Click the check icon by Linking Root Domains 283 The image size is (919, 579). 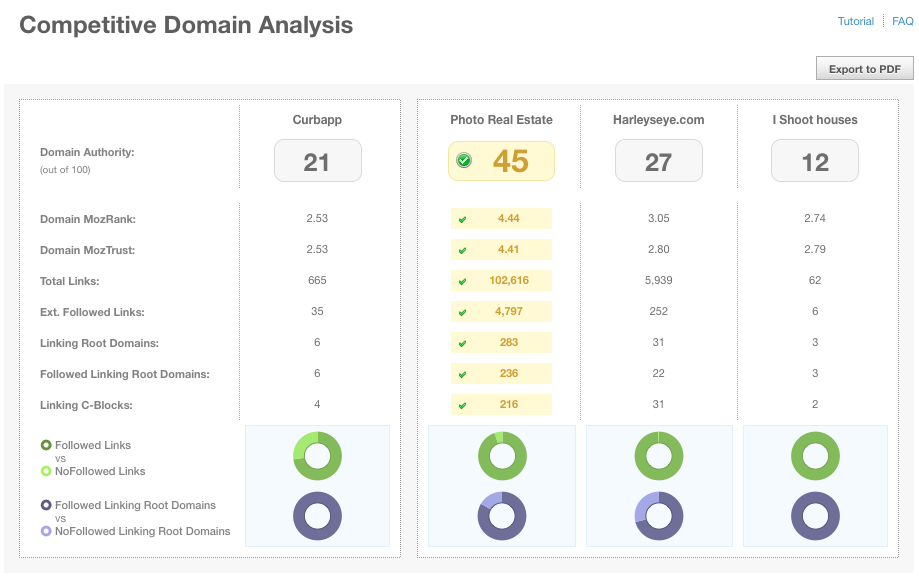point(462,342)
